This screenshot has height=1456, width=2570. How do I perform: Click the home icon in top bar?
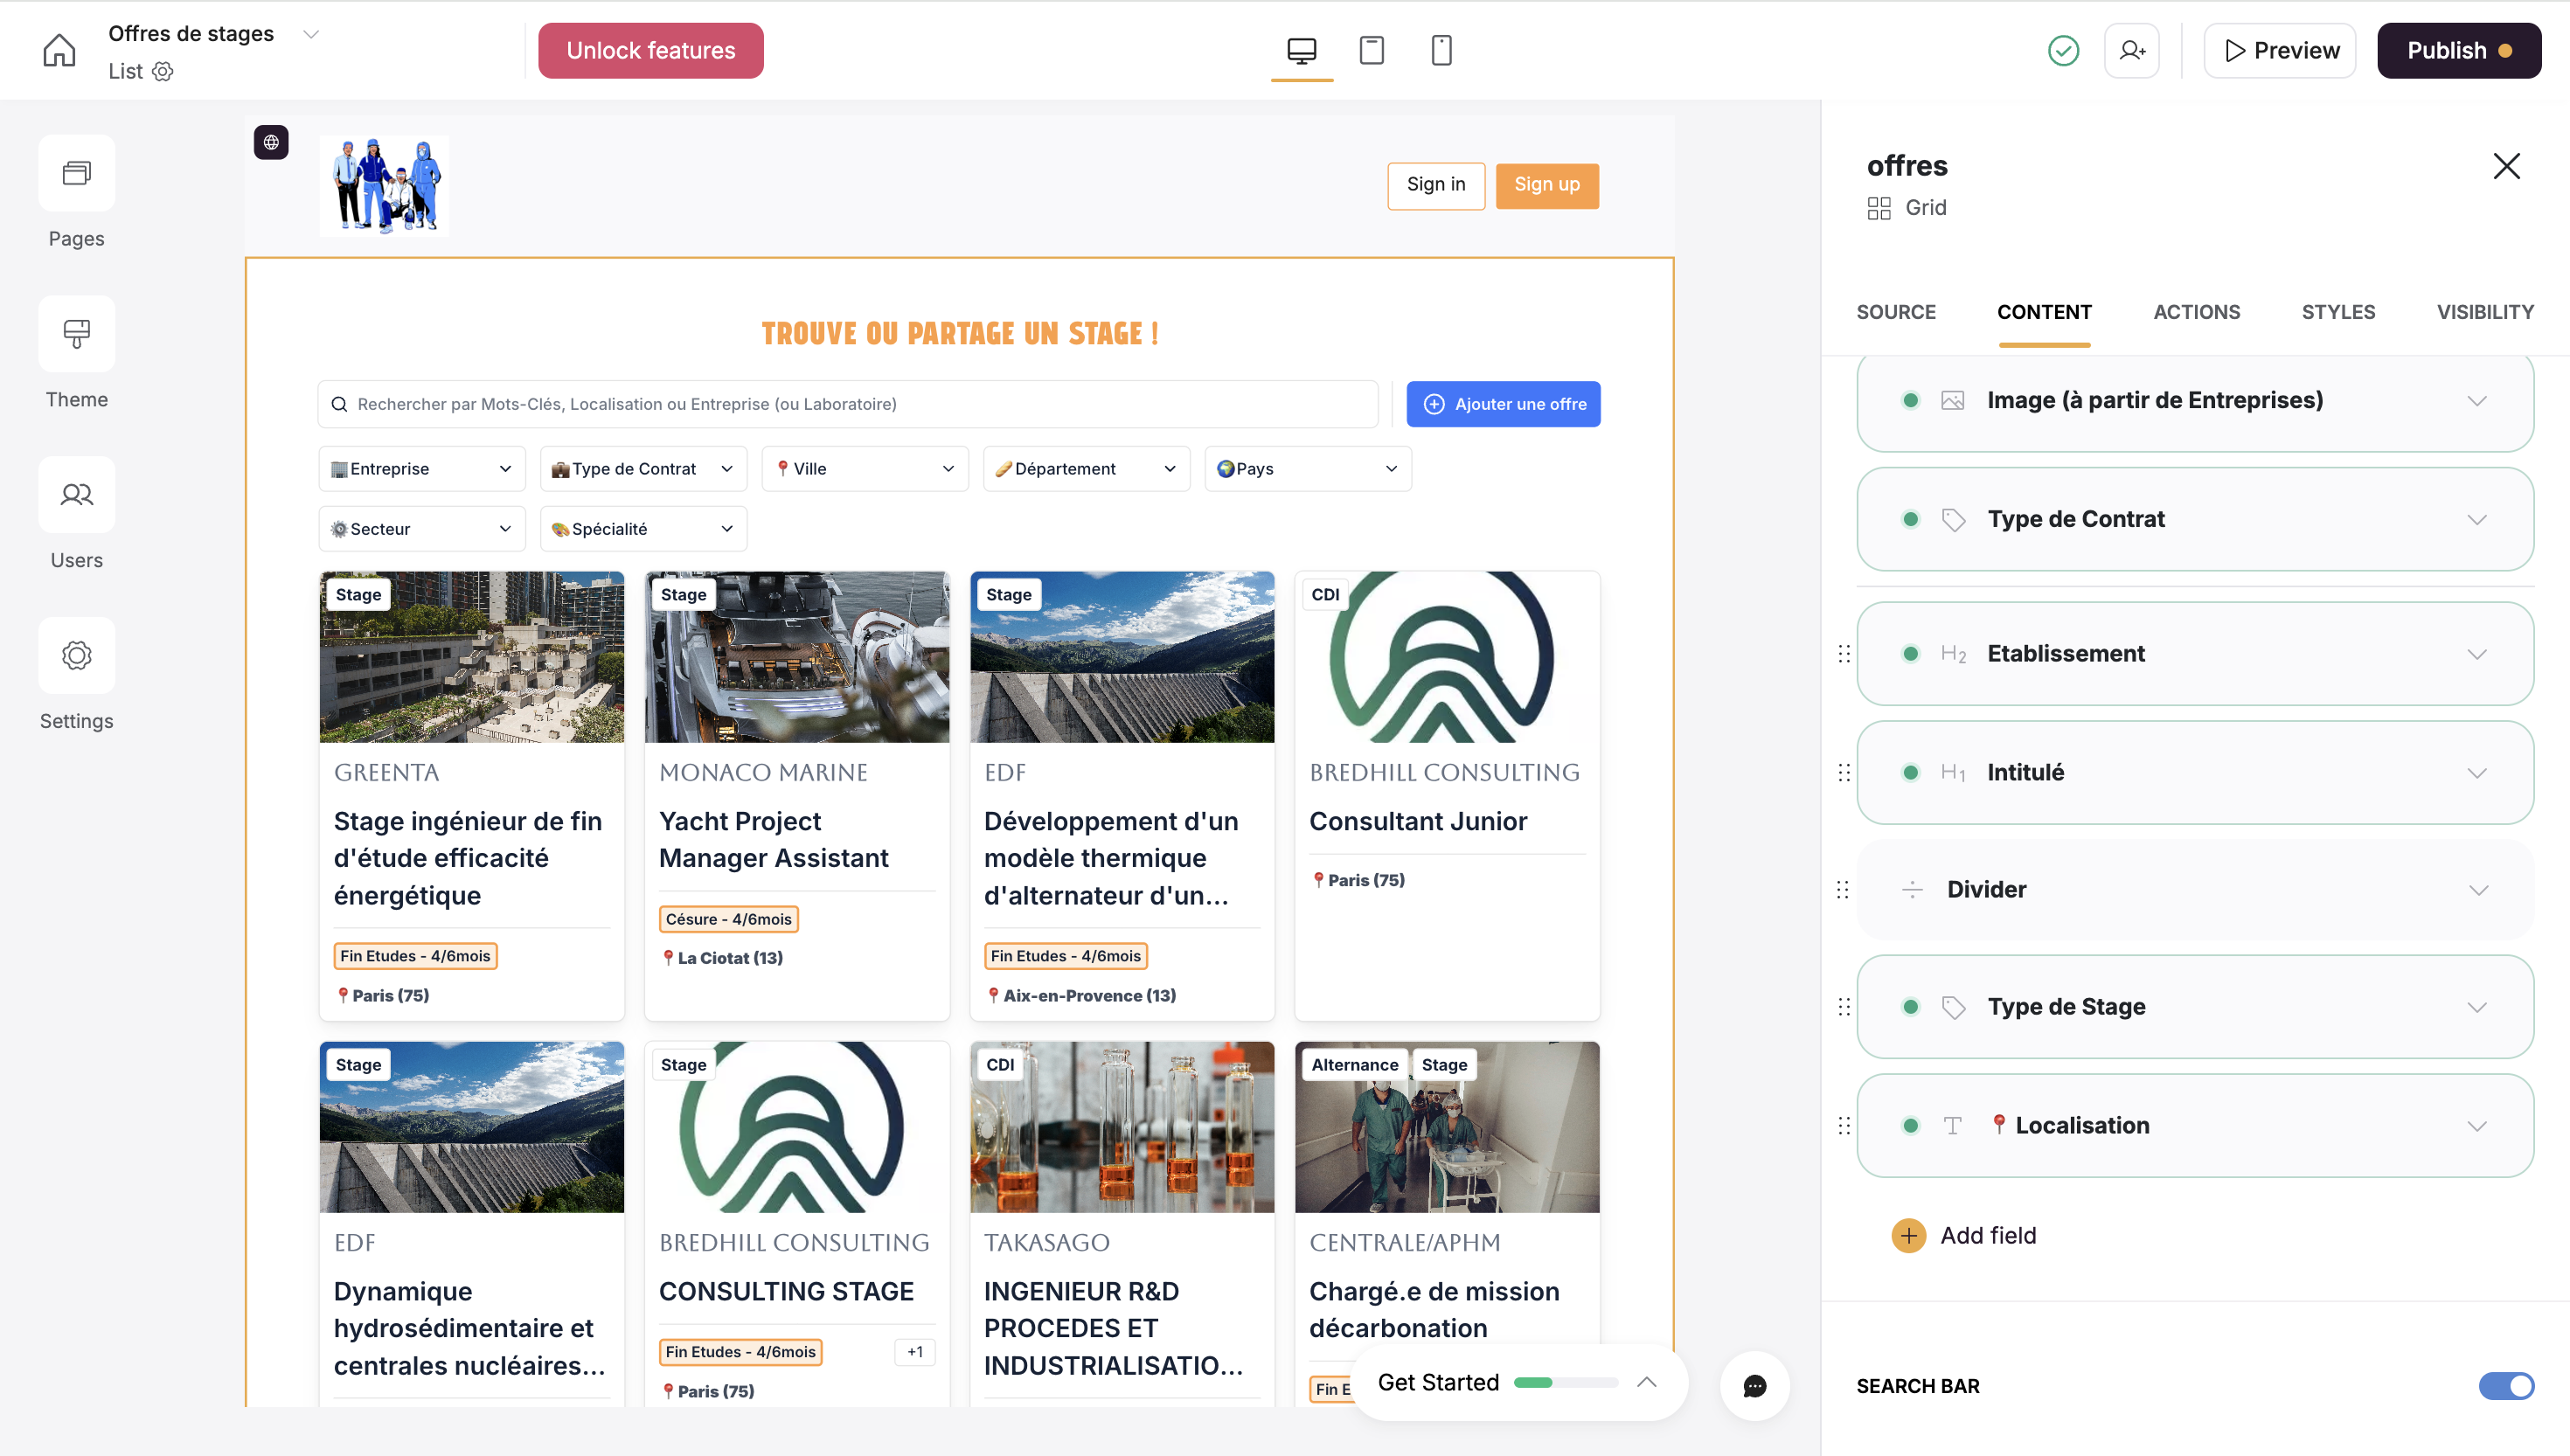click(x=59, y=50)
